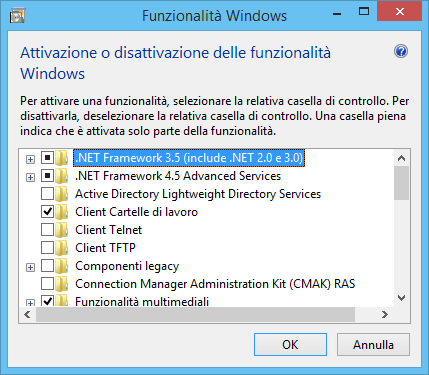Expand the Componenti legacy node

[x=30, y=267]
